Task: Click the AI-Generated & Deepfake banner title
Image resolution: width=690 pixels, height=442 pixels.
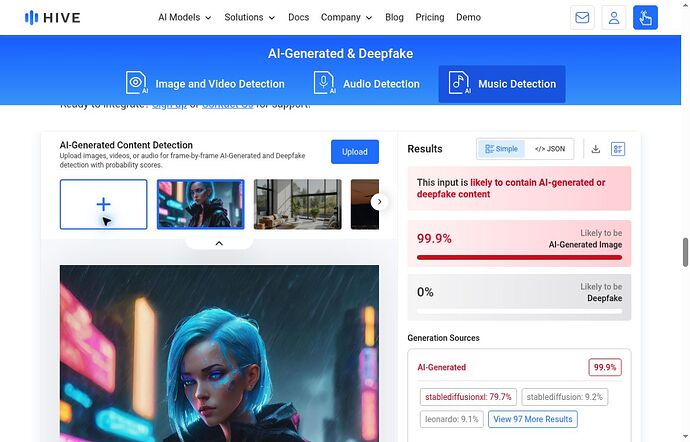Action: coord(340,53)
